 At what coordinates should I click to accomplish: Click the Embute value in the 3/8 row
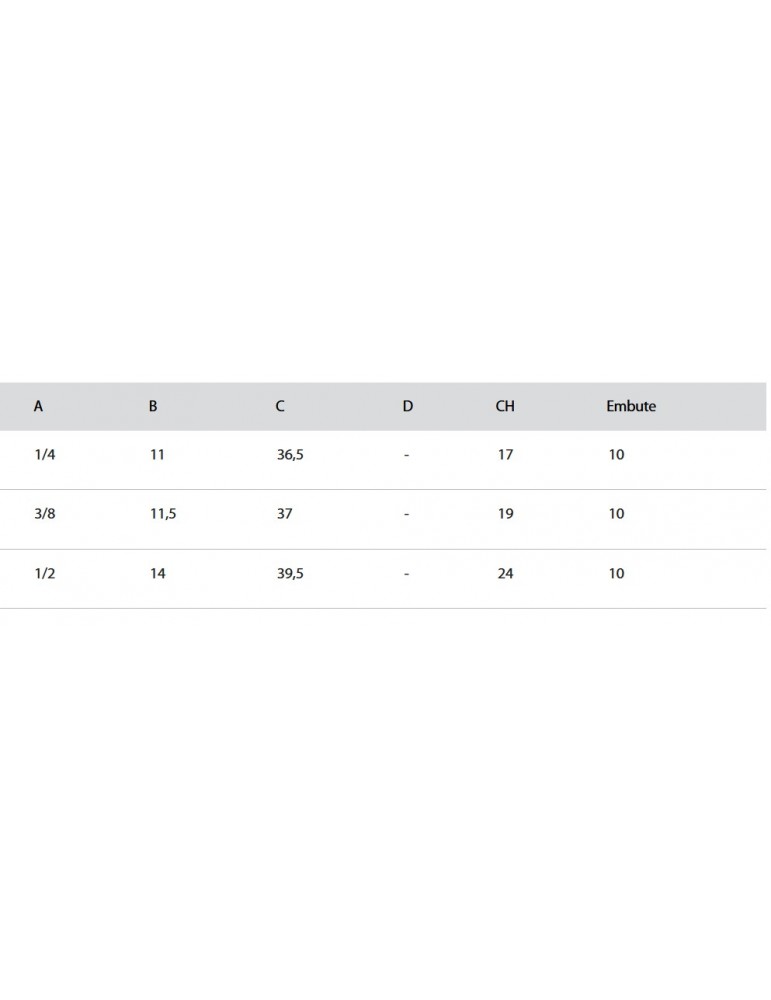tap(616, 514)
